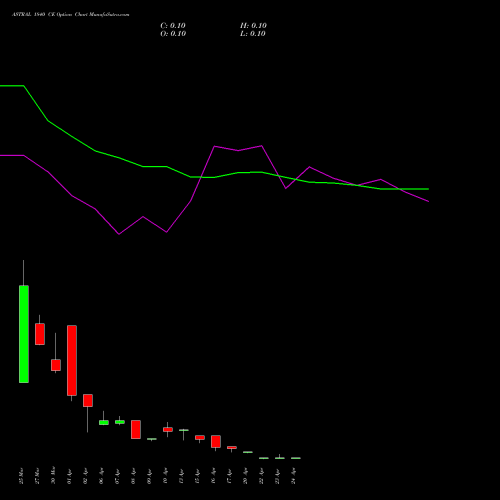Click the small red candle for 17 Apr

tap(232, 447)
